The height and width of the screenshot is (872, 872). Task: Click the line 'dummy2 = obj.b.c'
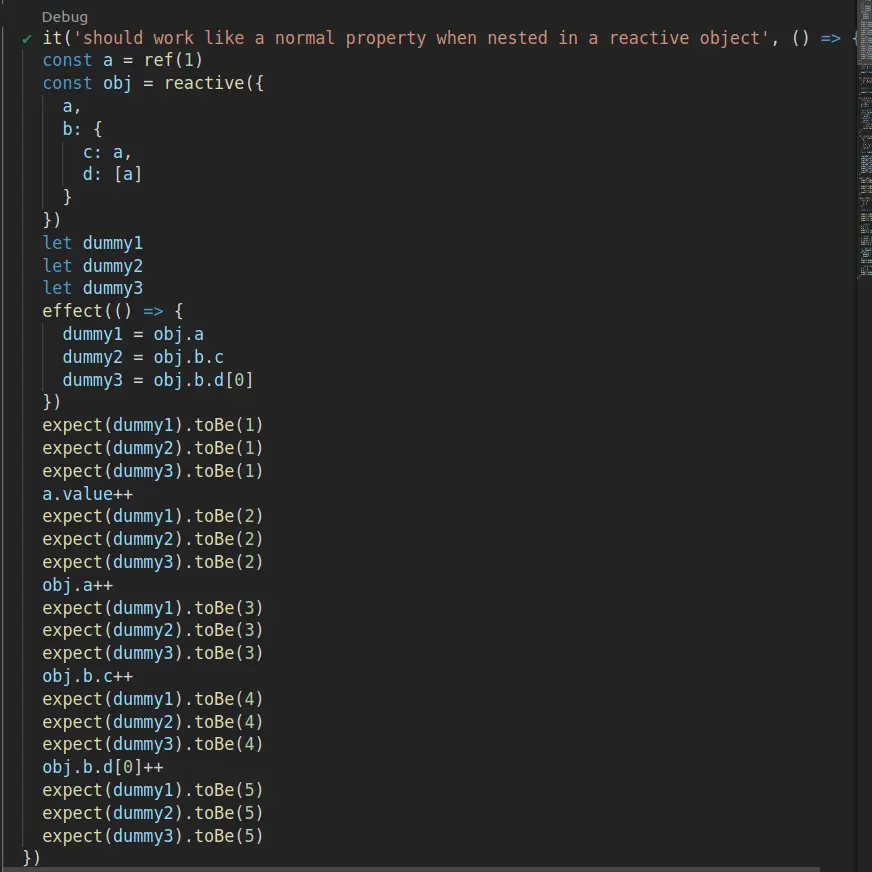click(143, 357)
